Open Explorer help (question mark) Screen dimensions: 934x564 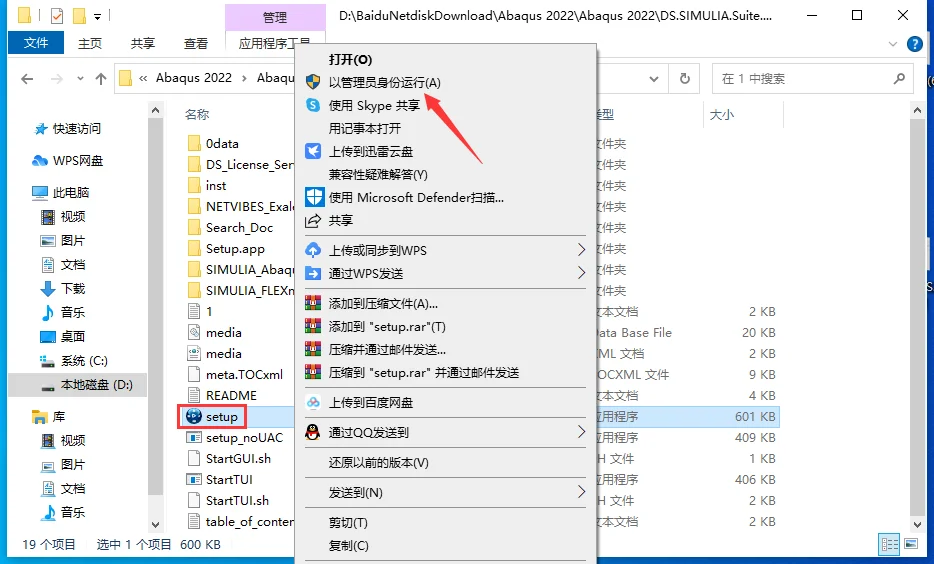(914, 43)
